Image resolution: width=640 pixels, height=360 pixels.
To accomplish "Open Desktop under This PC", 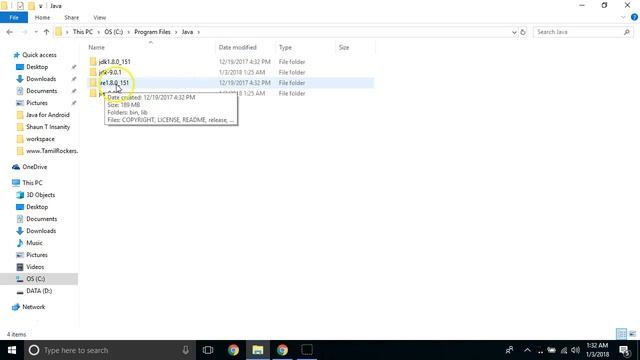I will click(x=37, y=207).
